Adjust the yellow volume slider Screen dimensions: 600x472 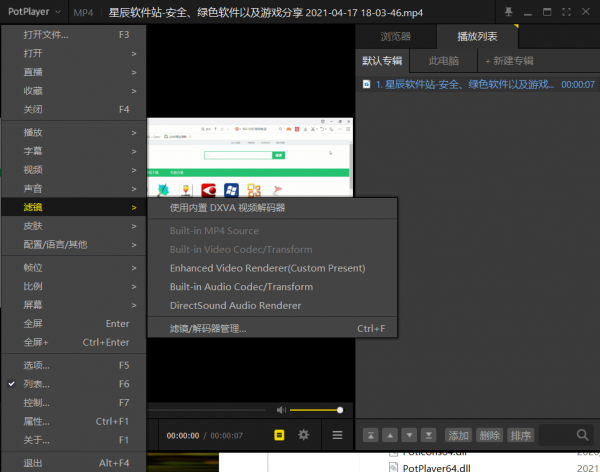pos(318,409)
